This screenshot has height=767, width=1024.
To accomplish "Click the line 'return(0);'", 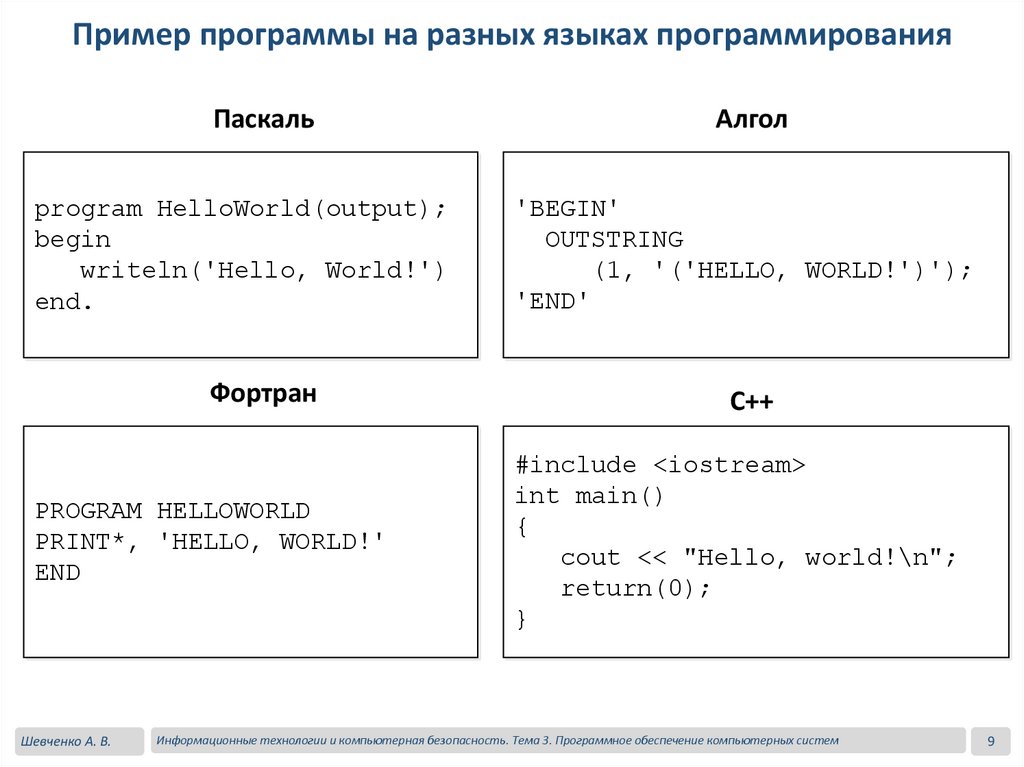I will point(635,588).
